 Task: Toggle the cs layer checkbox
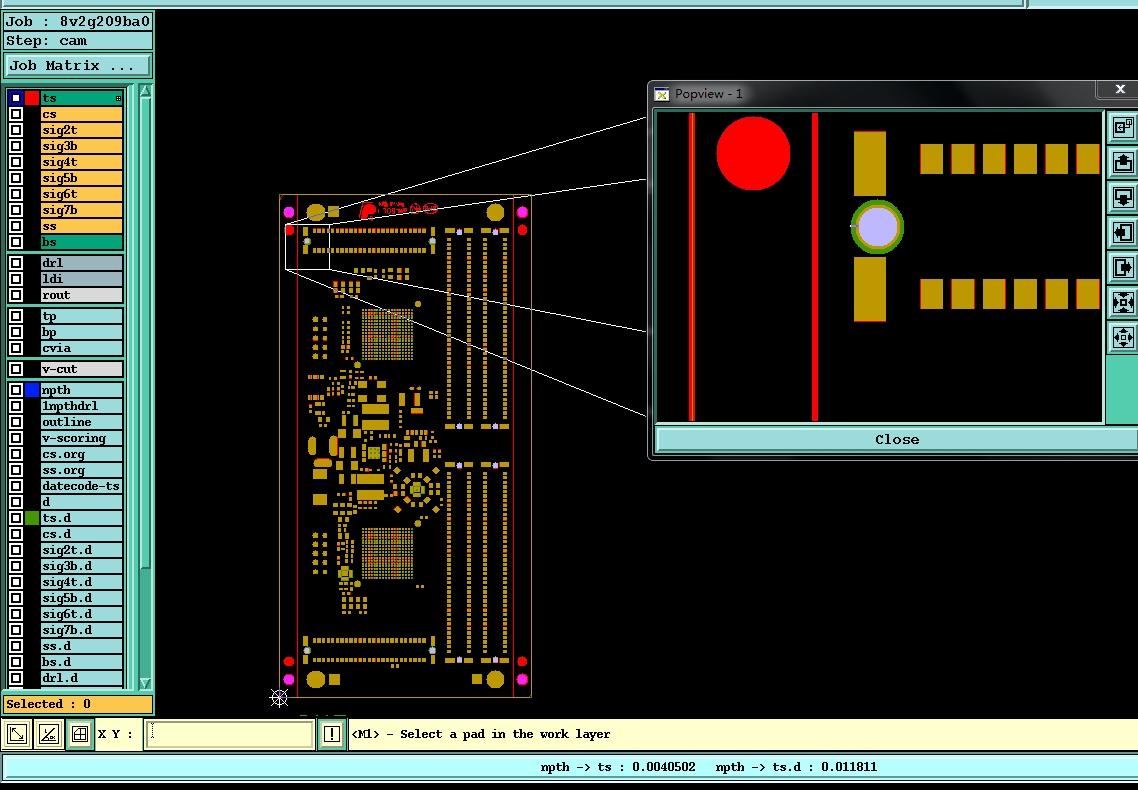(15, 114)
